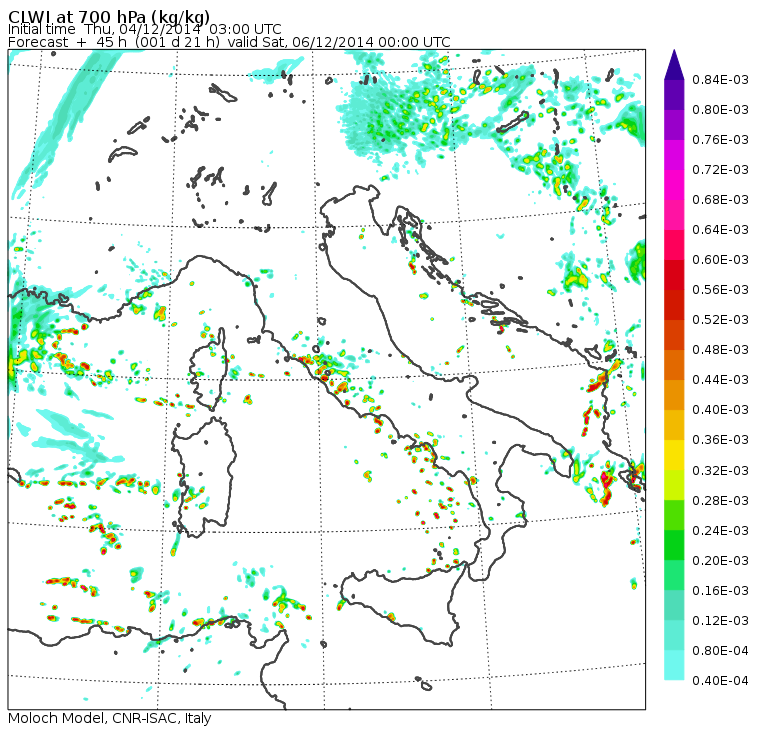This screenshot has height=731, width=760.
Task: Click the lightest cyan colorbar segment above 0.40E-04
Action: click(674, 665)
